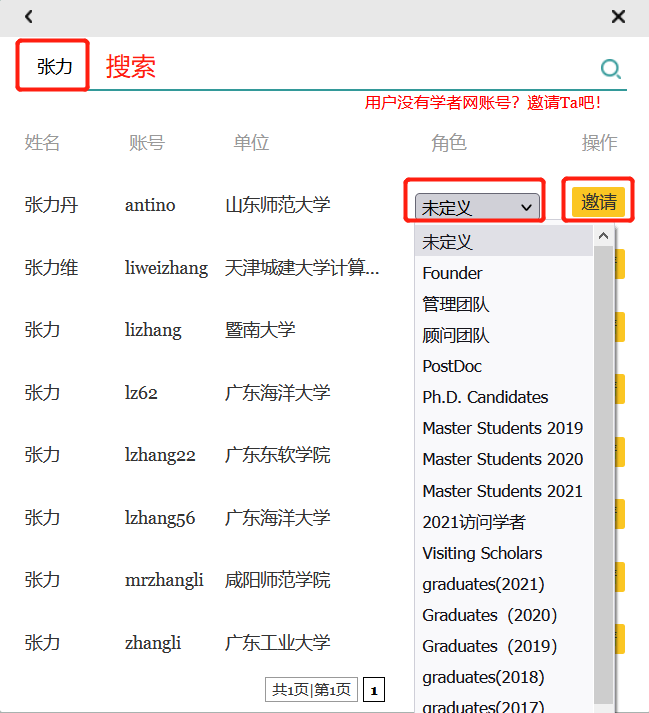Viewport: 649px width, 713px height.
Task: Open the role dropdown showing 未定义
Action: point(477,207)
